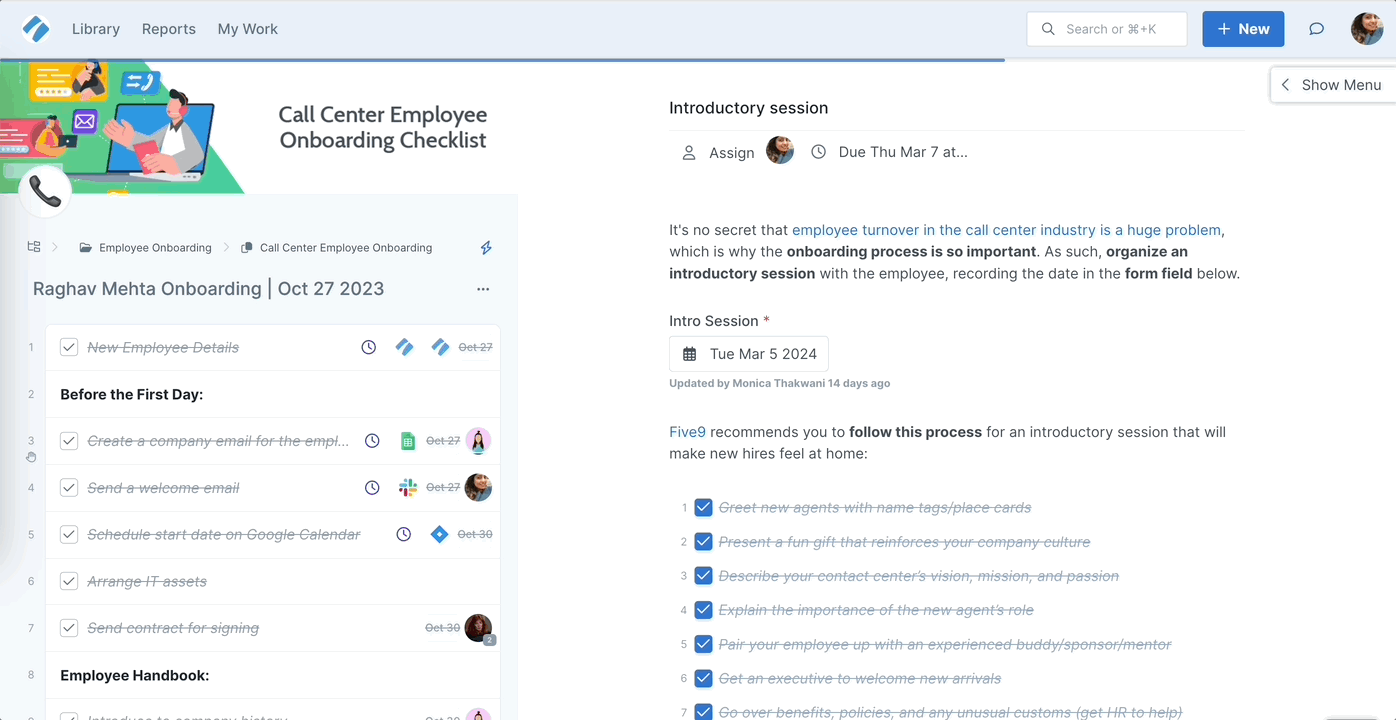Image resolution: width=1396 pixels, height=720 pixels.
Task: Open the comments speech bubble icon
Action: click(x=1317, y=29)
